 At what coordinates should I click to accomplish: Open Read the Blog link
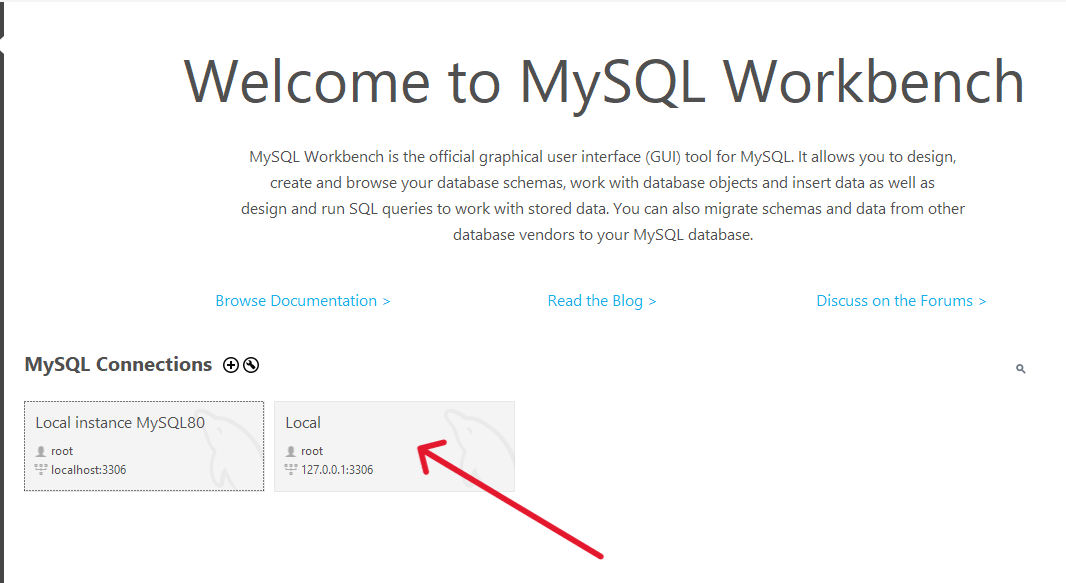(602, 301)
